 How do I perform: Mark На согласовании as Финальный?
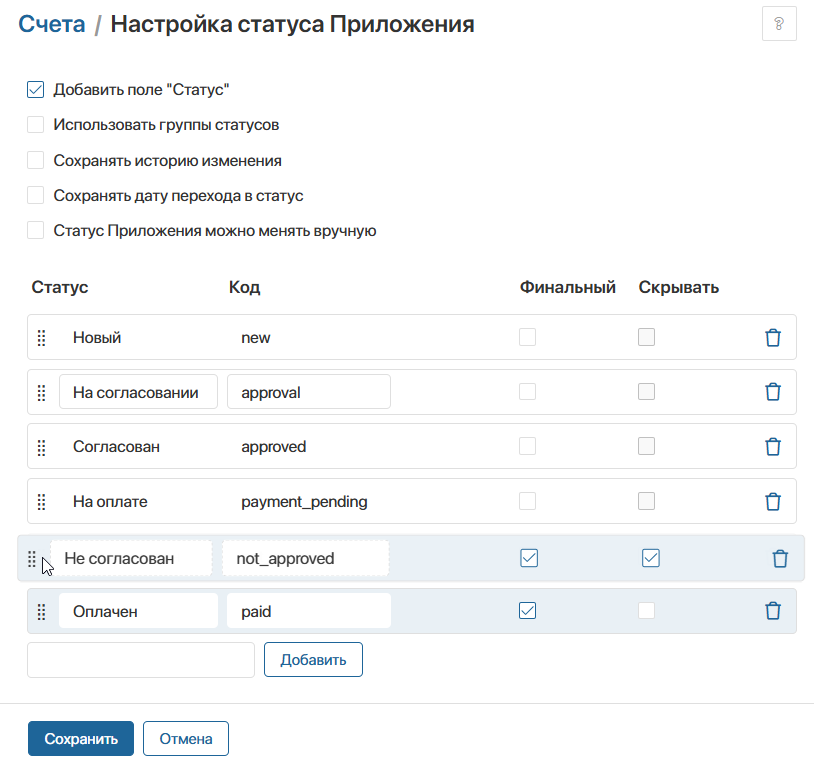pyautogui.click(x=527, y=391)
